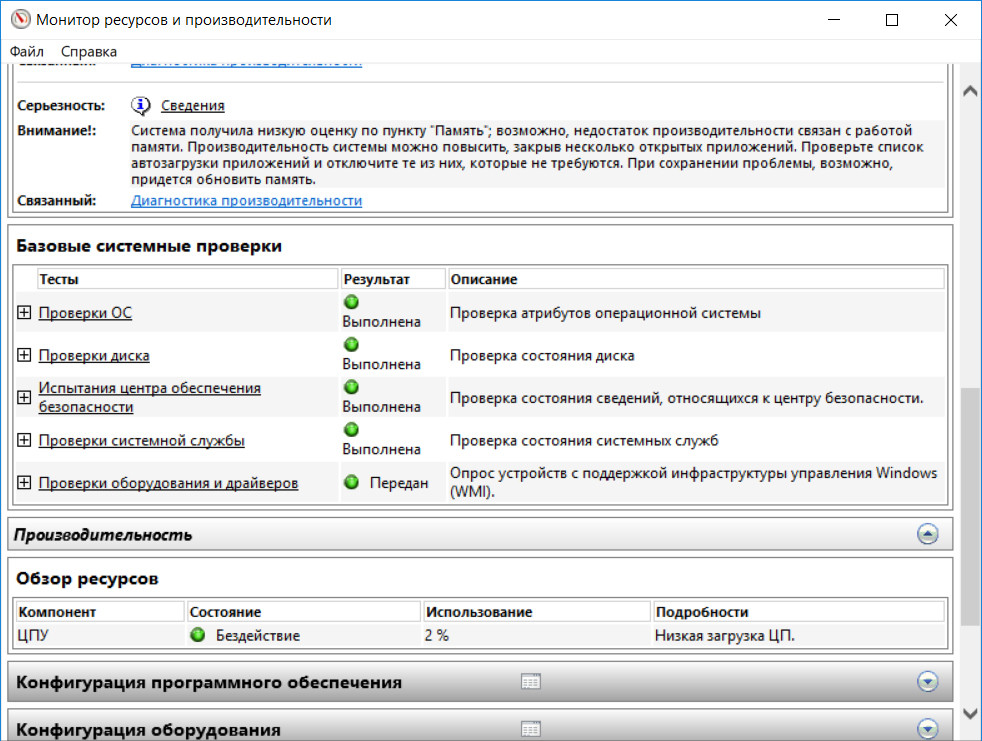Viewport: 982px width, 741px height.
Task: Open the Файл menu
Action: (27, 51)
